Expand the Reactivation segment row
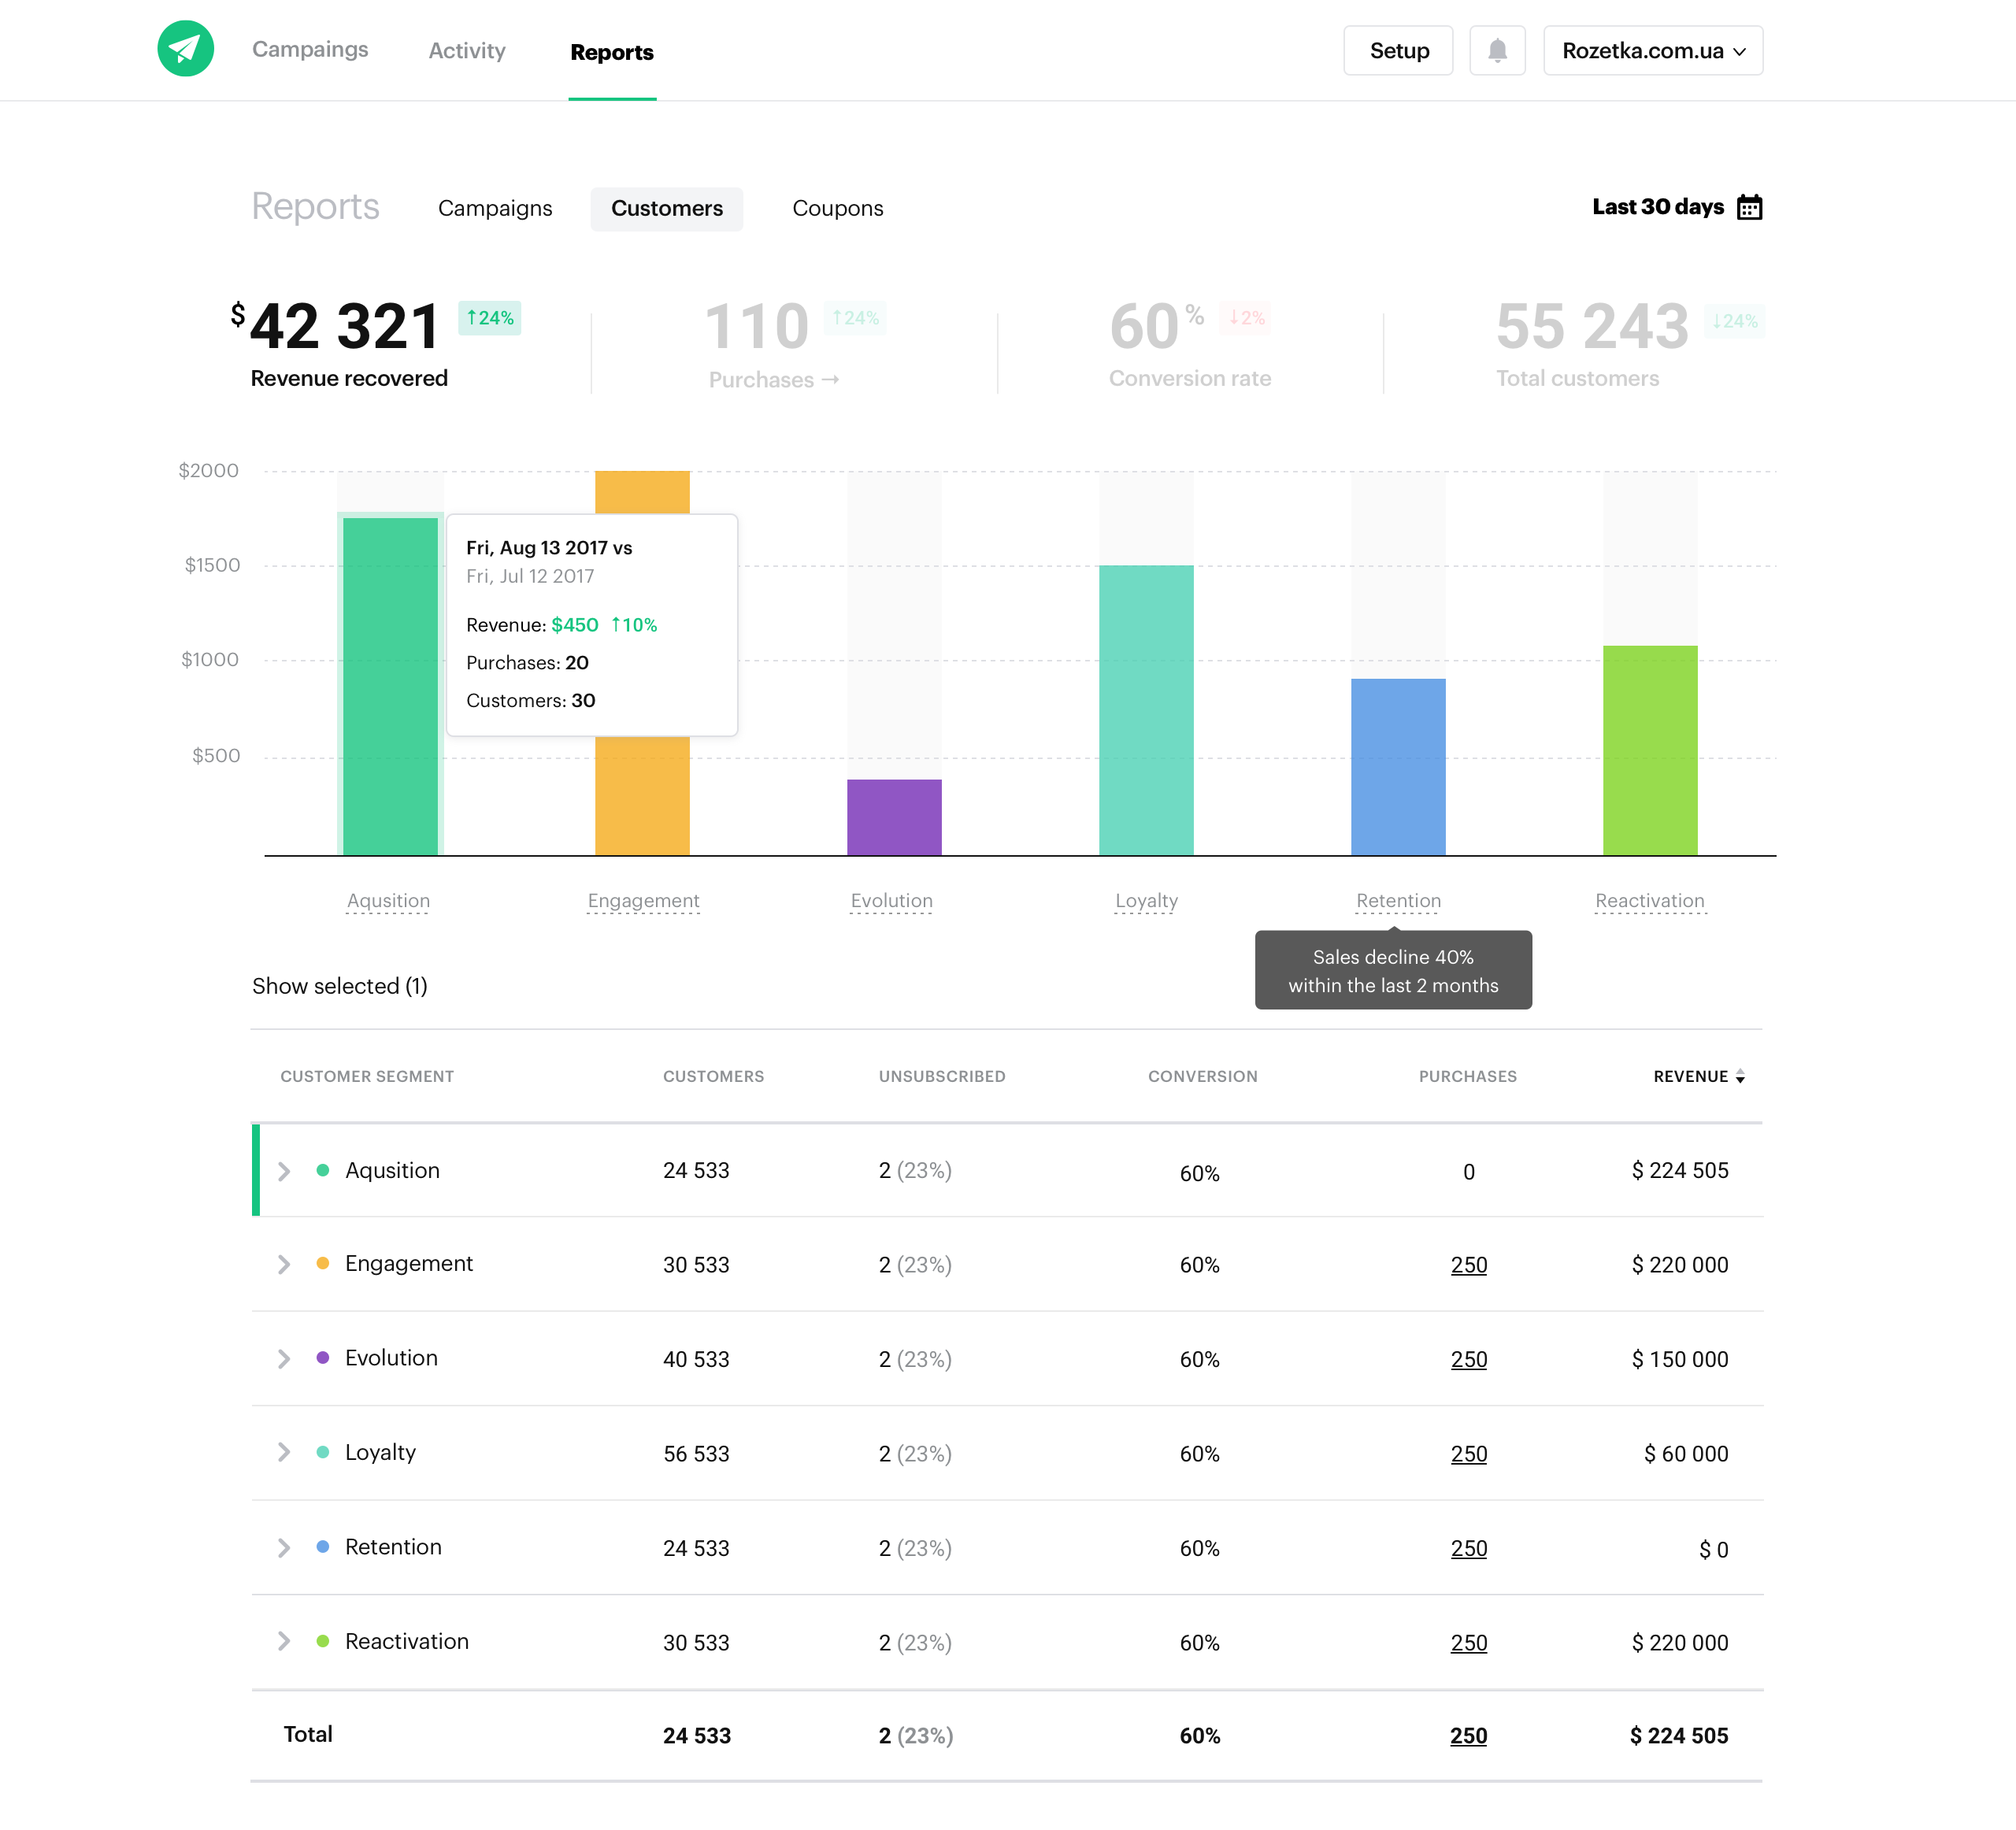This screenshot has width=2016, height=1830. click(284, 1641)
